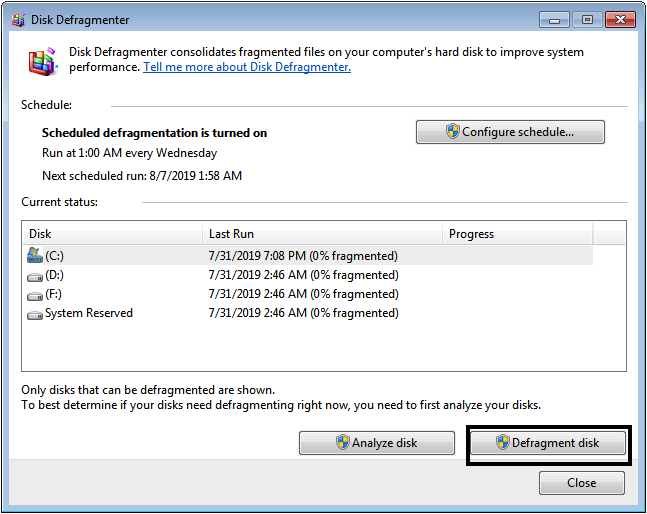Sort by the Last Run column header
The image size is (647, 514).
click(x=322, y=234)
